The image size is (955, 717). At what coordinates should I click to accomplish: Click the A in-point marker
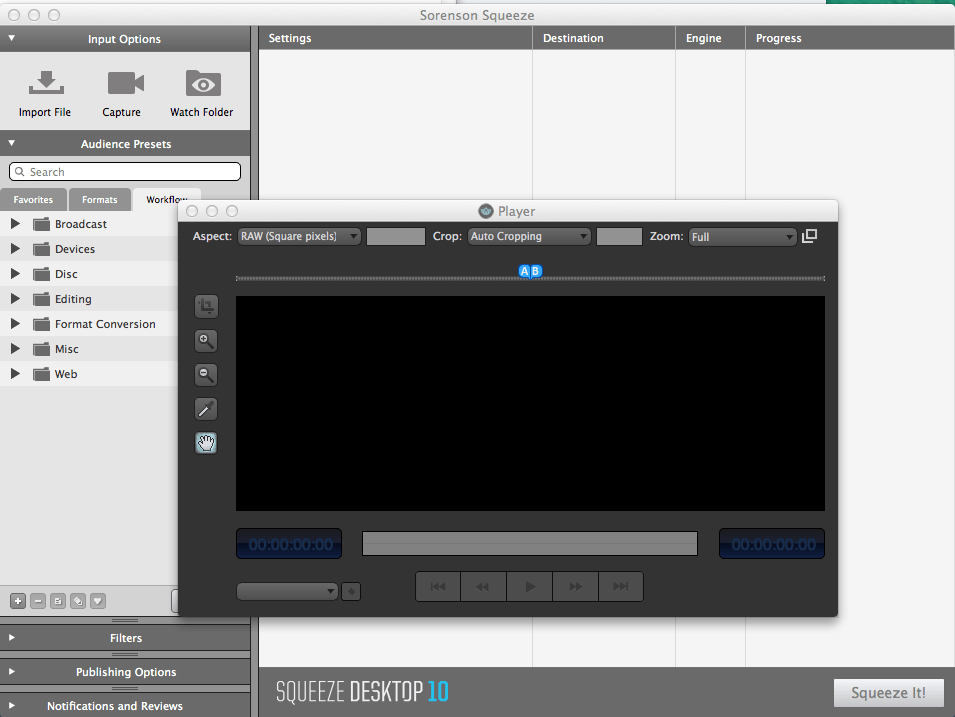tap(524, 271)
